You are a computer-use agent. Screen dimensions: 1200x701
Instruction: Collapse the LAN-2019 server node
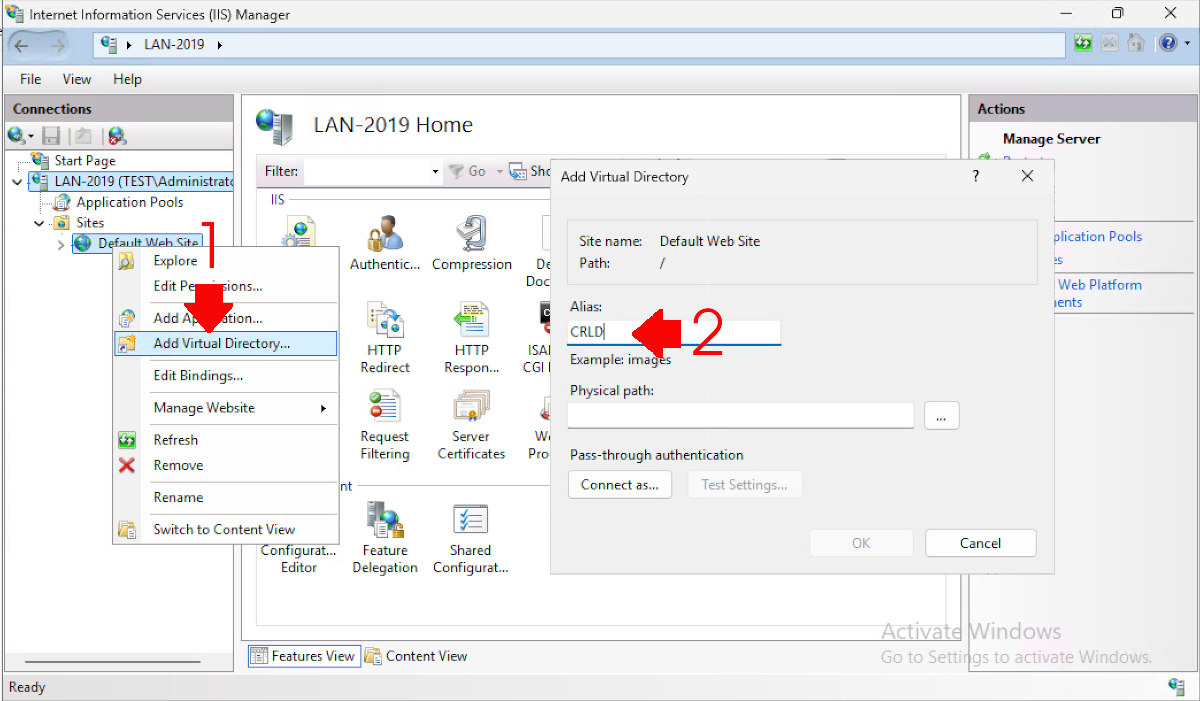pos(17,182)
